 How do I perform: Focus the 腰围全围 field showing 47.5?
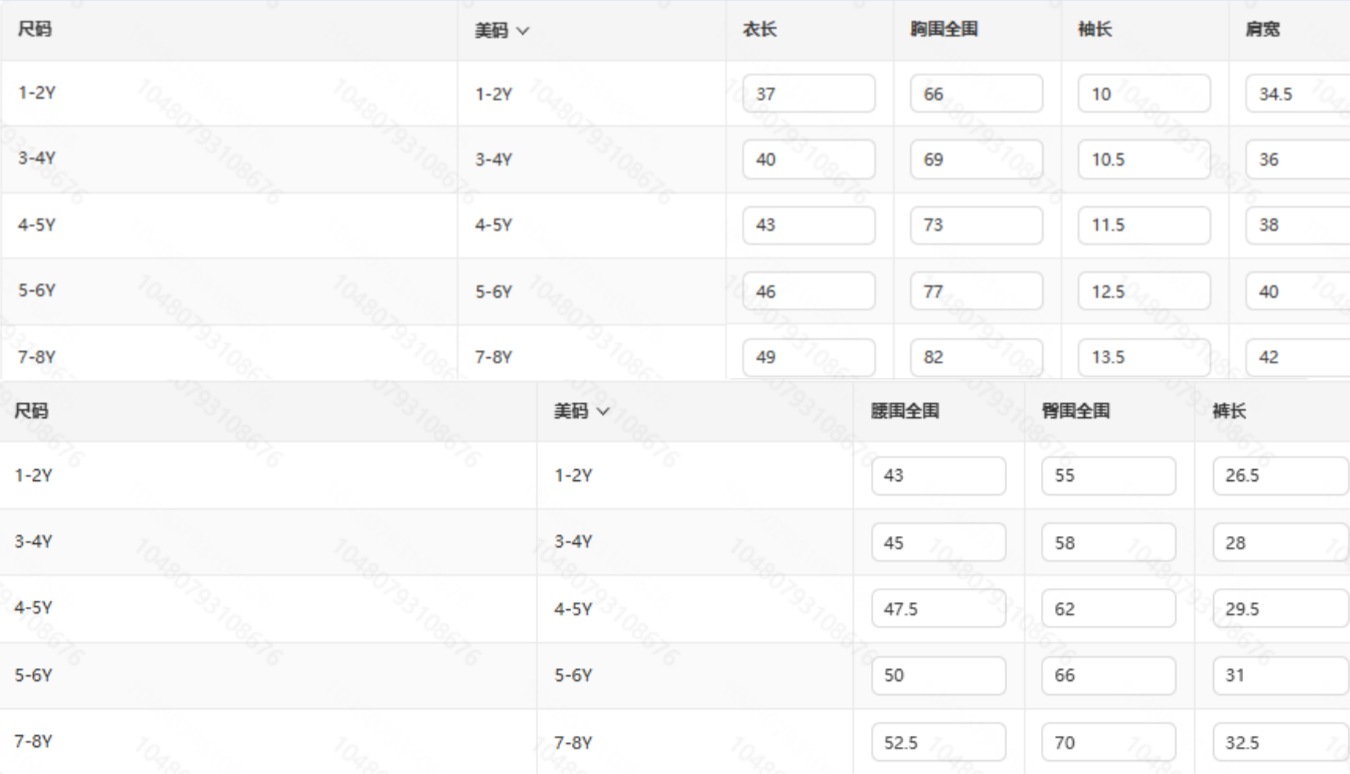(939, 609)
